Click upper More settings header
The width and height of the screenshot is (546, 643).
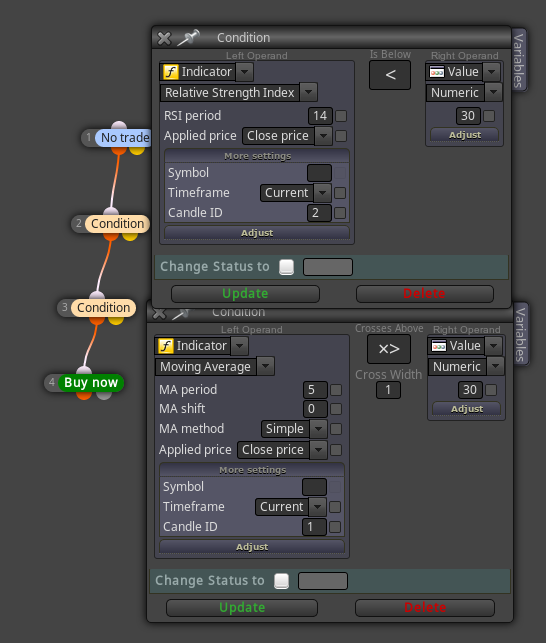point(257,156)
